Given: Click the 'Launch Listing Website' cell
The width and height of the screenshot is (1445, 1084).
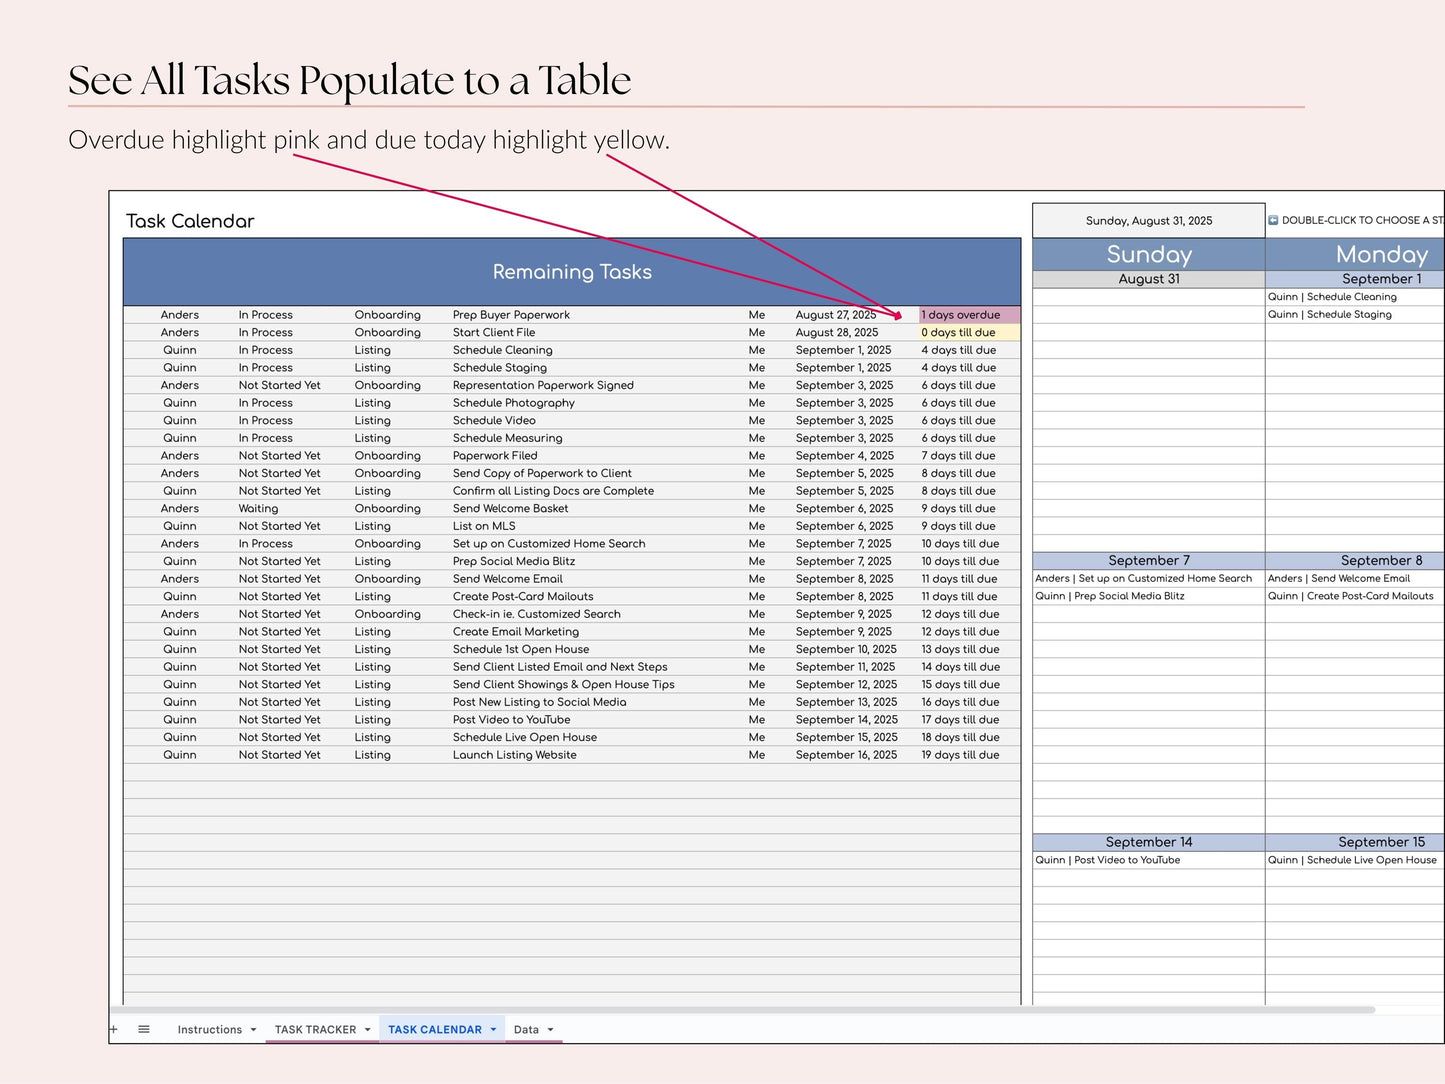Looking at the screenshot, I should pos(514,755).
